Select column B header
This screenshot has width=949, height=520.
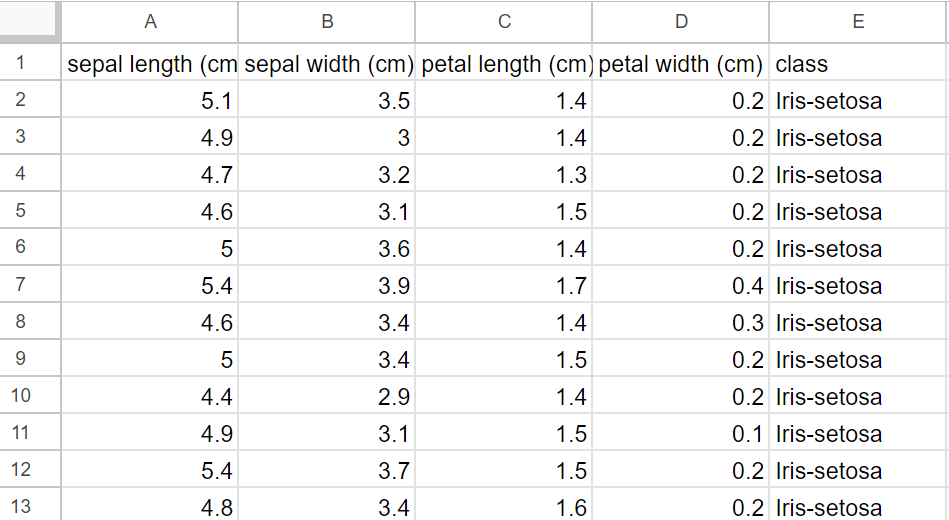(327, 22)
